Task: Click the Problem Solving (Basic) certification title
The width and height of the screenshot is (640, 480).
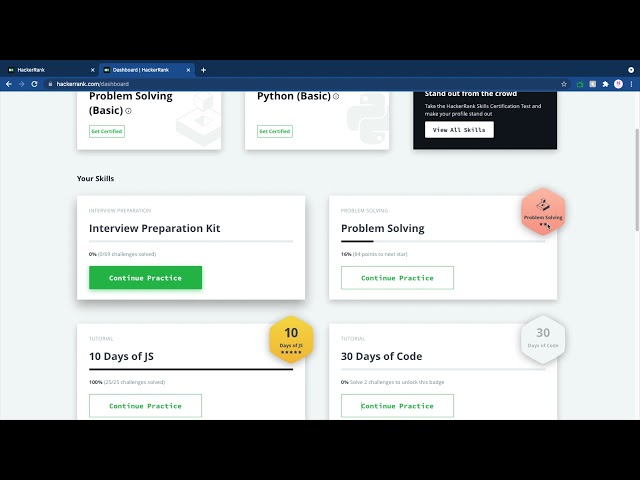Action: [131, 103]
